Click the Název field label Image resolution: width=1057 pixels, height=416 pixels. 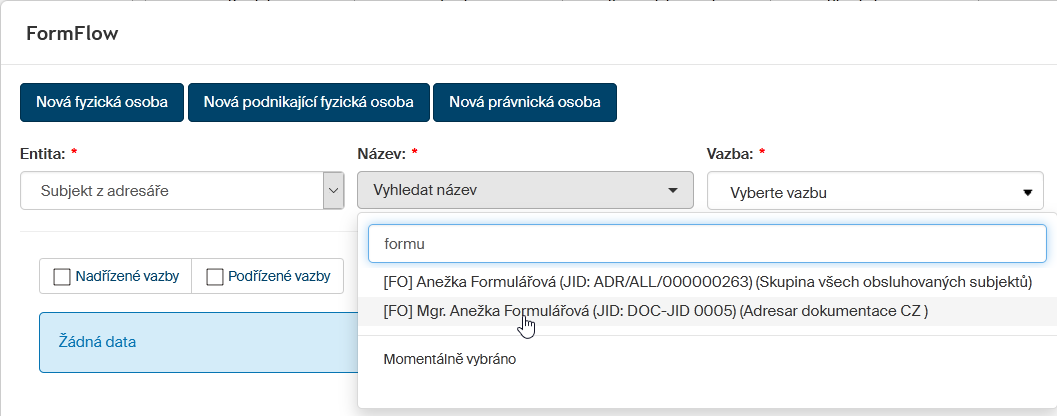coord(381,153)
